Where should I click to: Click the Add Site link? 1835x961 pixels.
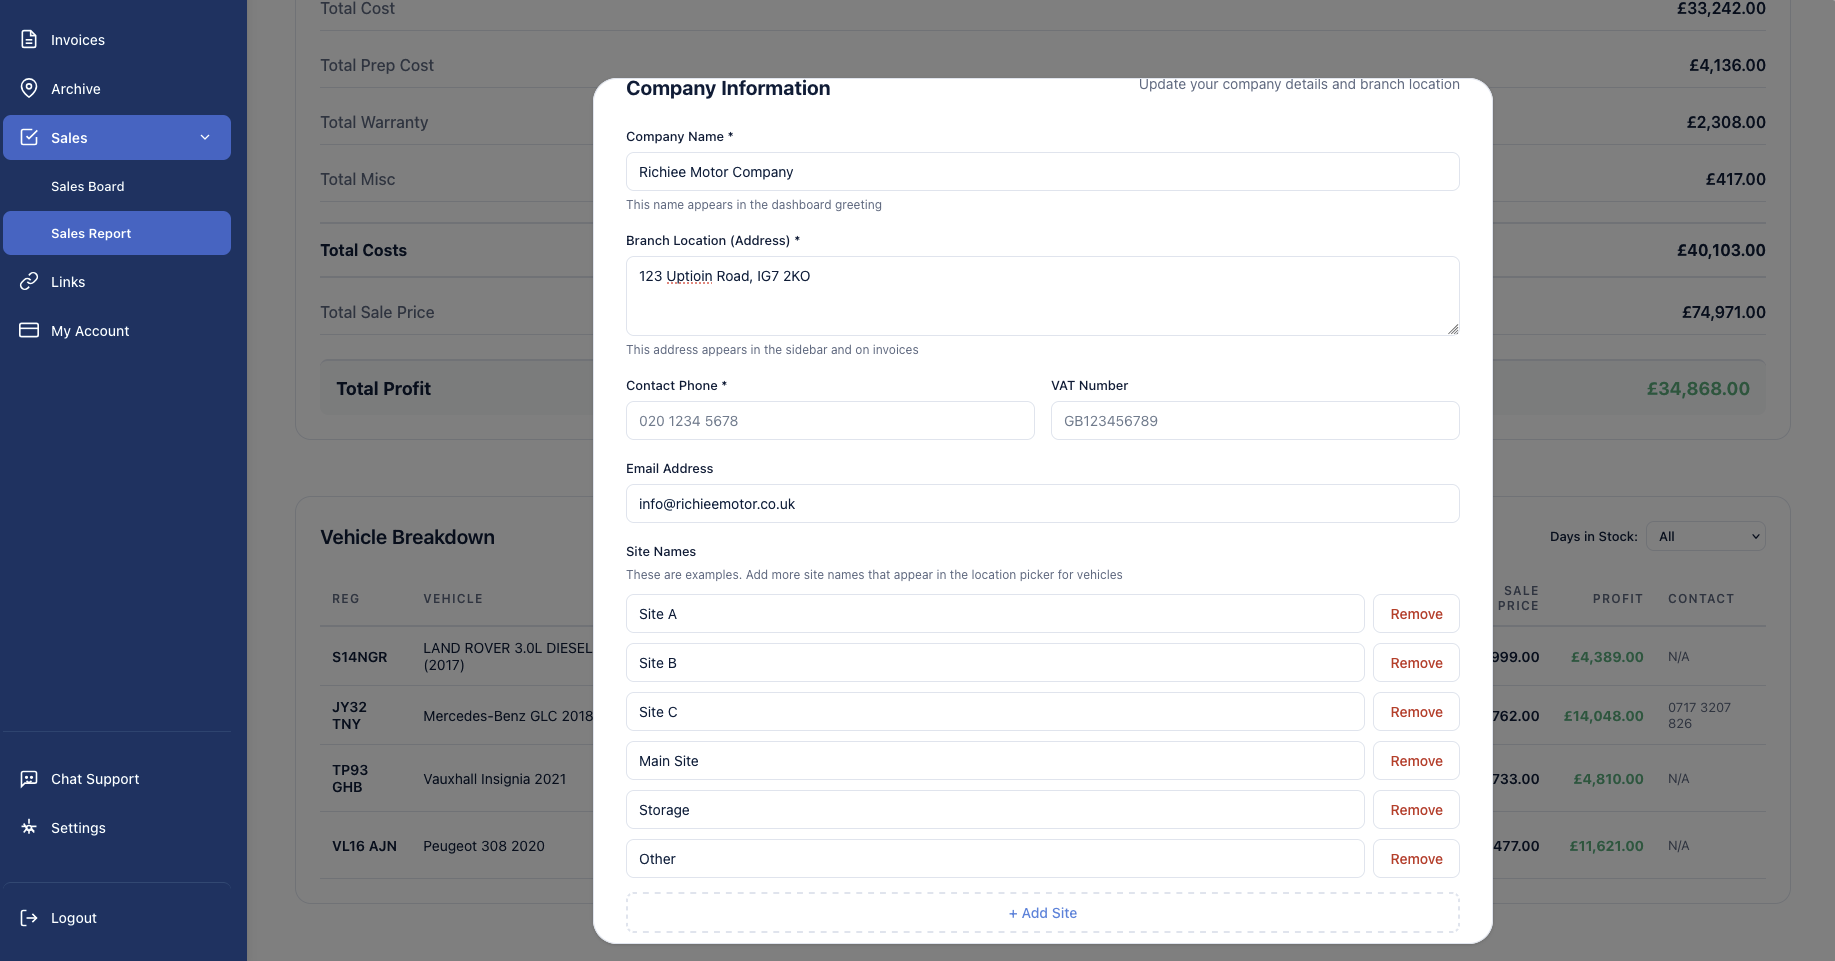tap(1042, 912)
